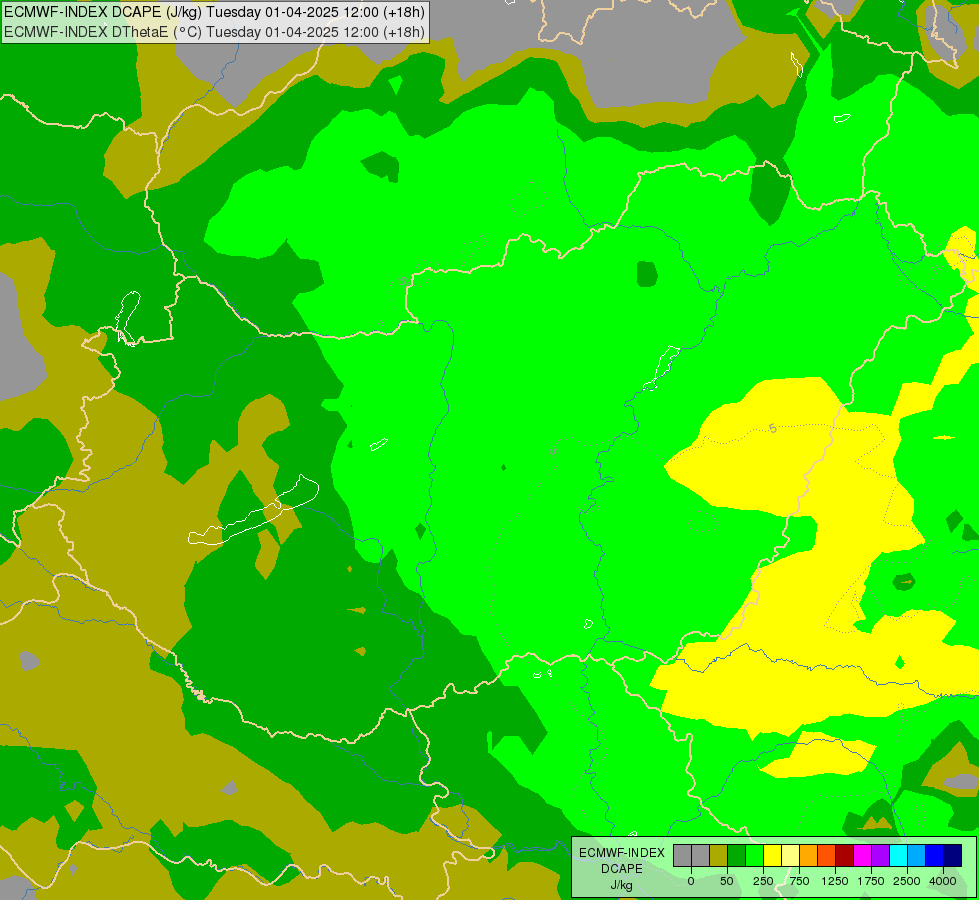The width and height of the screenshot is (979, 900).
Task: Click the bright green legend swatch
Action: tap(754, 856)
